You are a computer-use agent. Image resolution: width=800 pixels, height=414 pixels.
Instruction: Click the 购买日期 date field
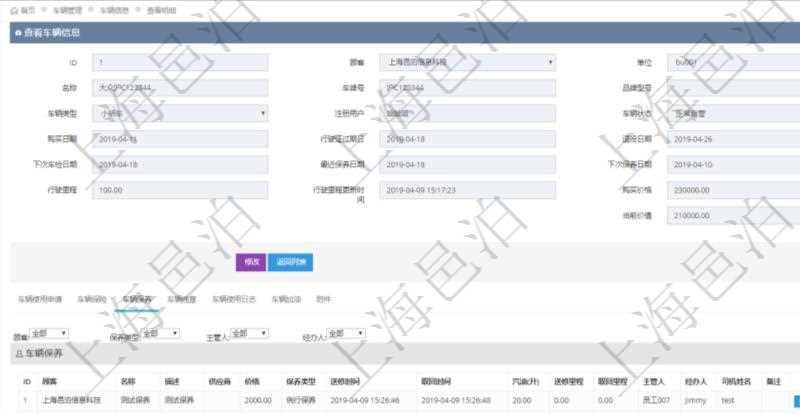click(179, 138)
